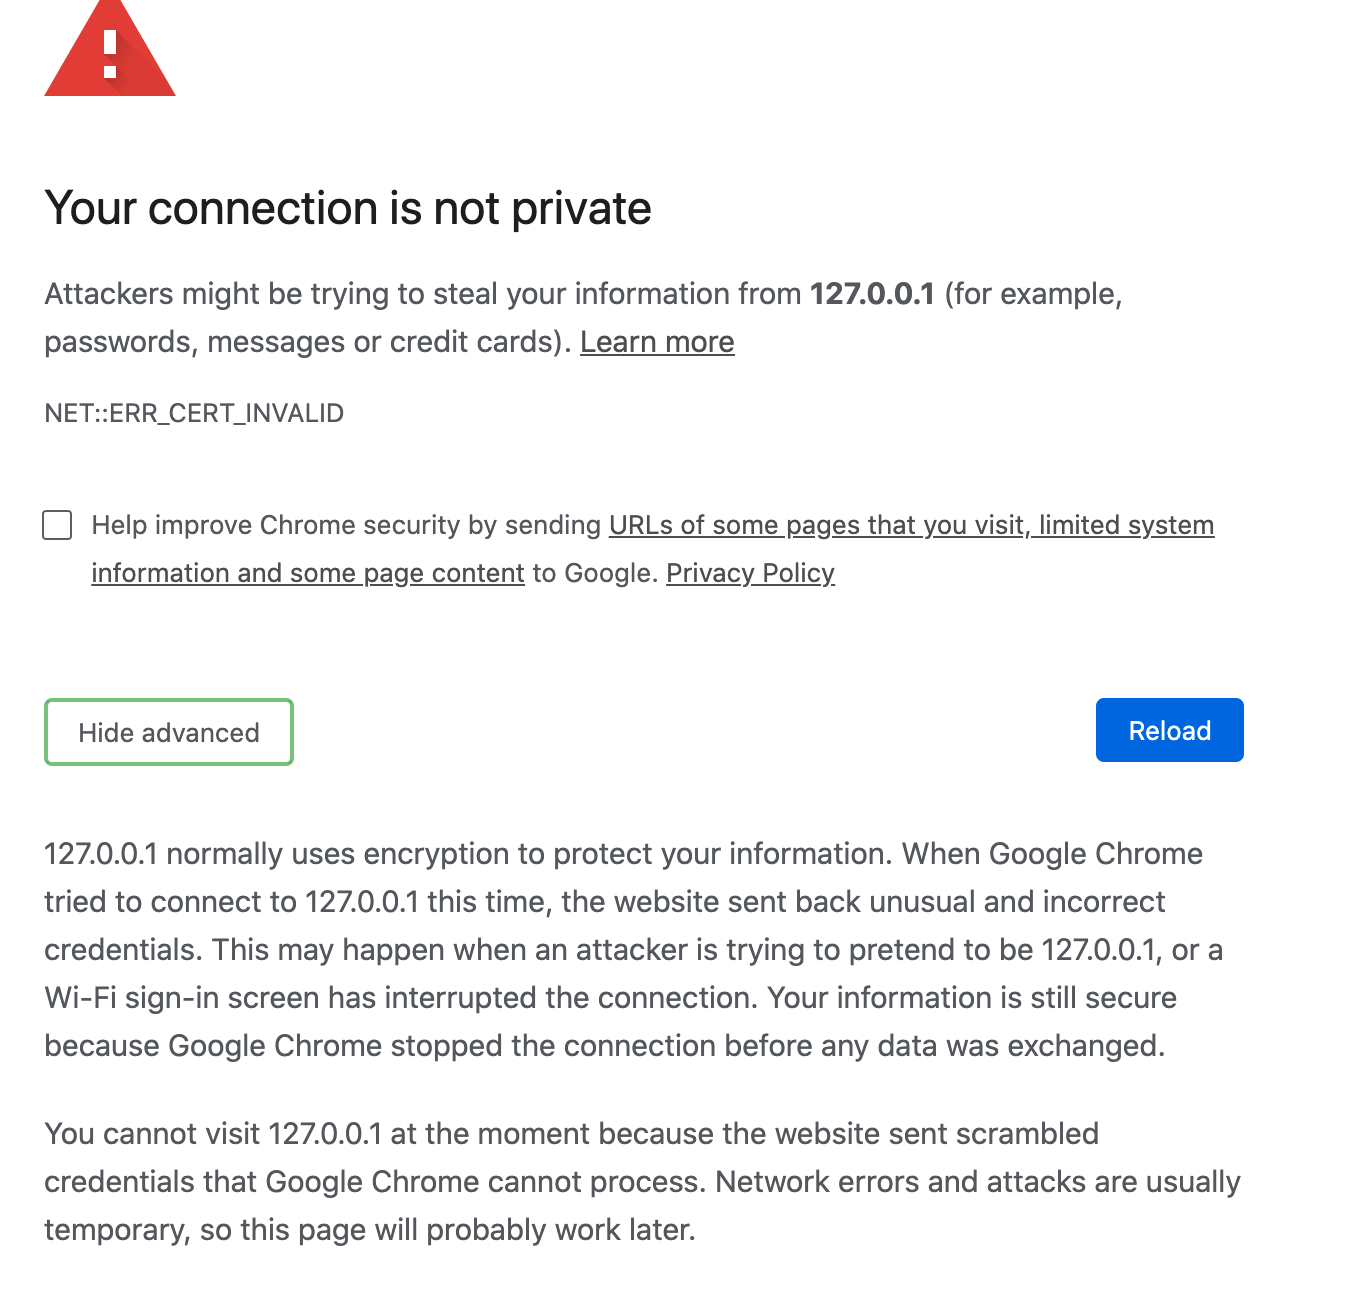The image size is (1346, 1316).
Task: Click Hide advanced to collapse error details
Action: [x=168, y=732]
